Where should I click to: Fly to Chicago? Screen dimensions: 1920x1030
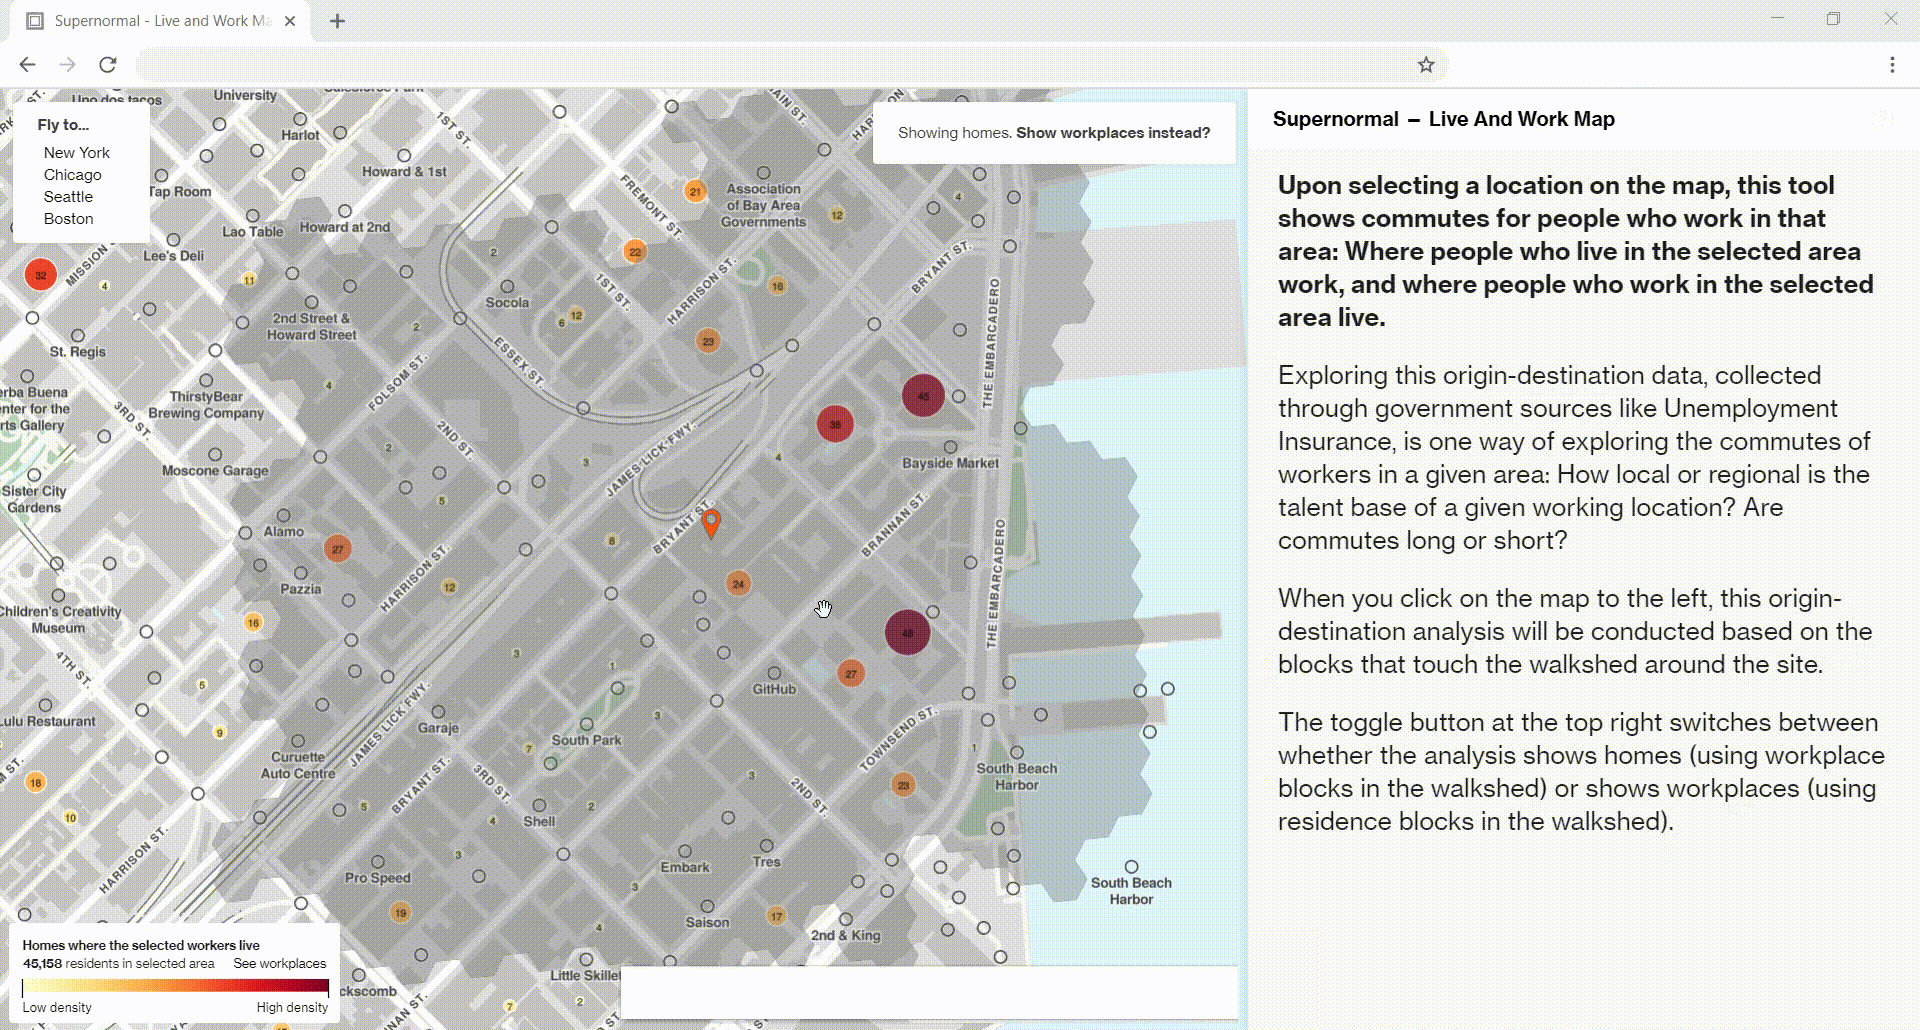coord(72,175)
